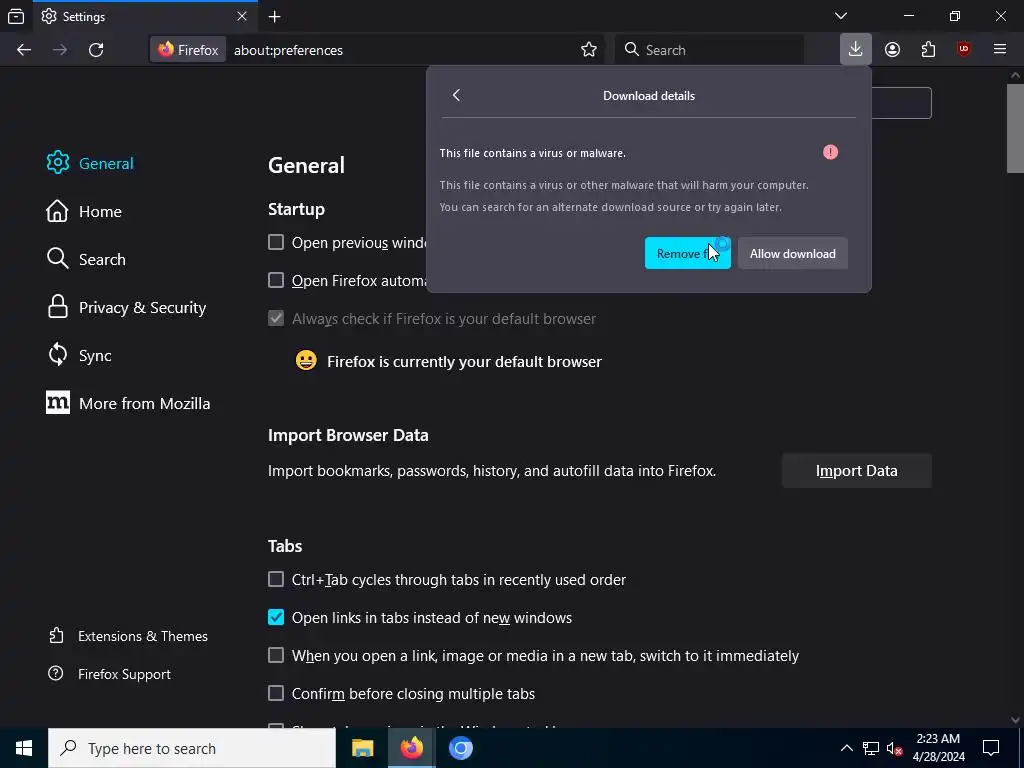Open File Explorer from the taskbar

(362, 748)
